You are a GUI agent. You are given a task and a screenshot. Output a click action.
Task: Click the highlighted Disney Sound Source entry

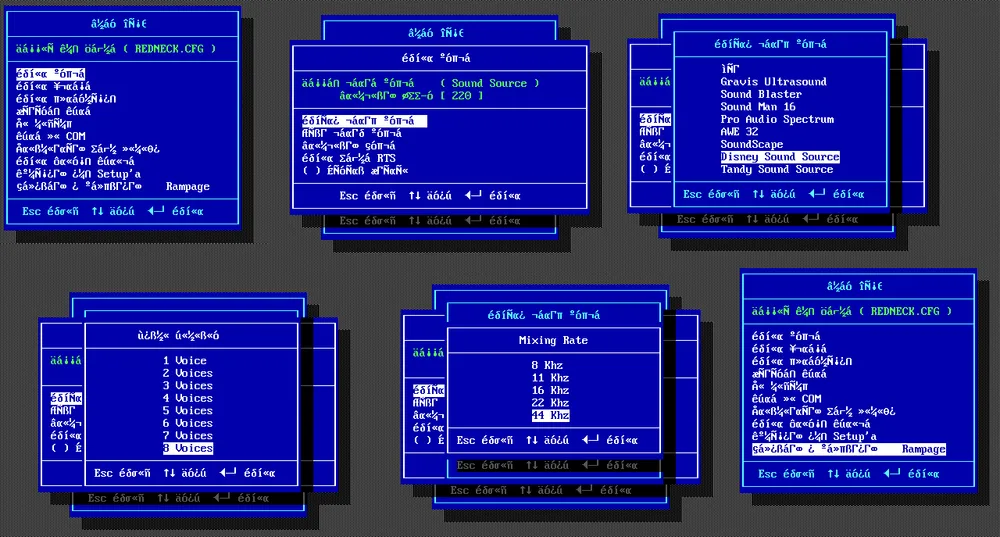click(780, 157)
